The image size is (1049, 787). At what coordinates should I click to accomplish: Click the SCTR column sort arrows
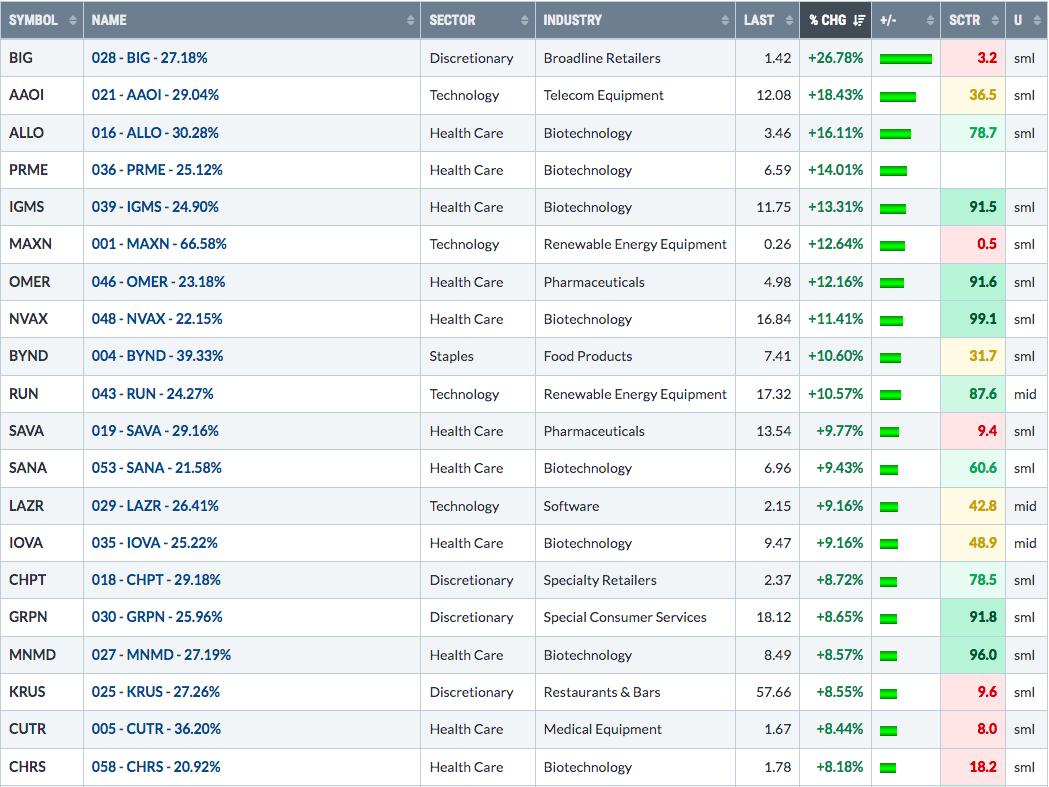click(995, 20)
